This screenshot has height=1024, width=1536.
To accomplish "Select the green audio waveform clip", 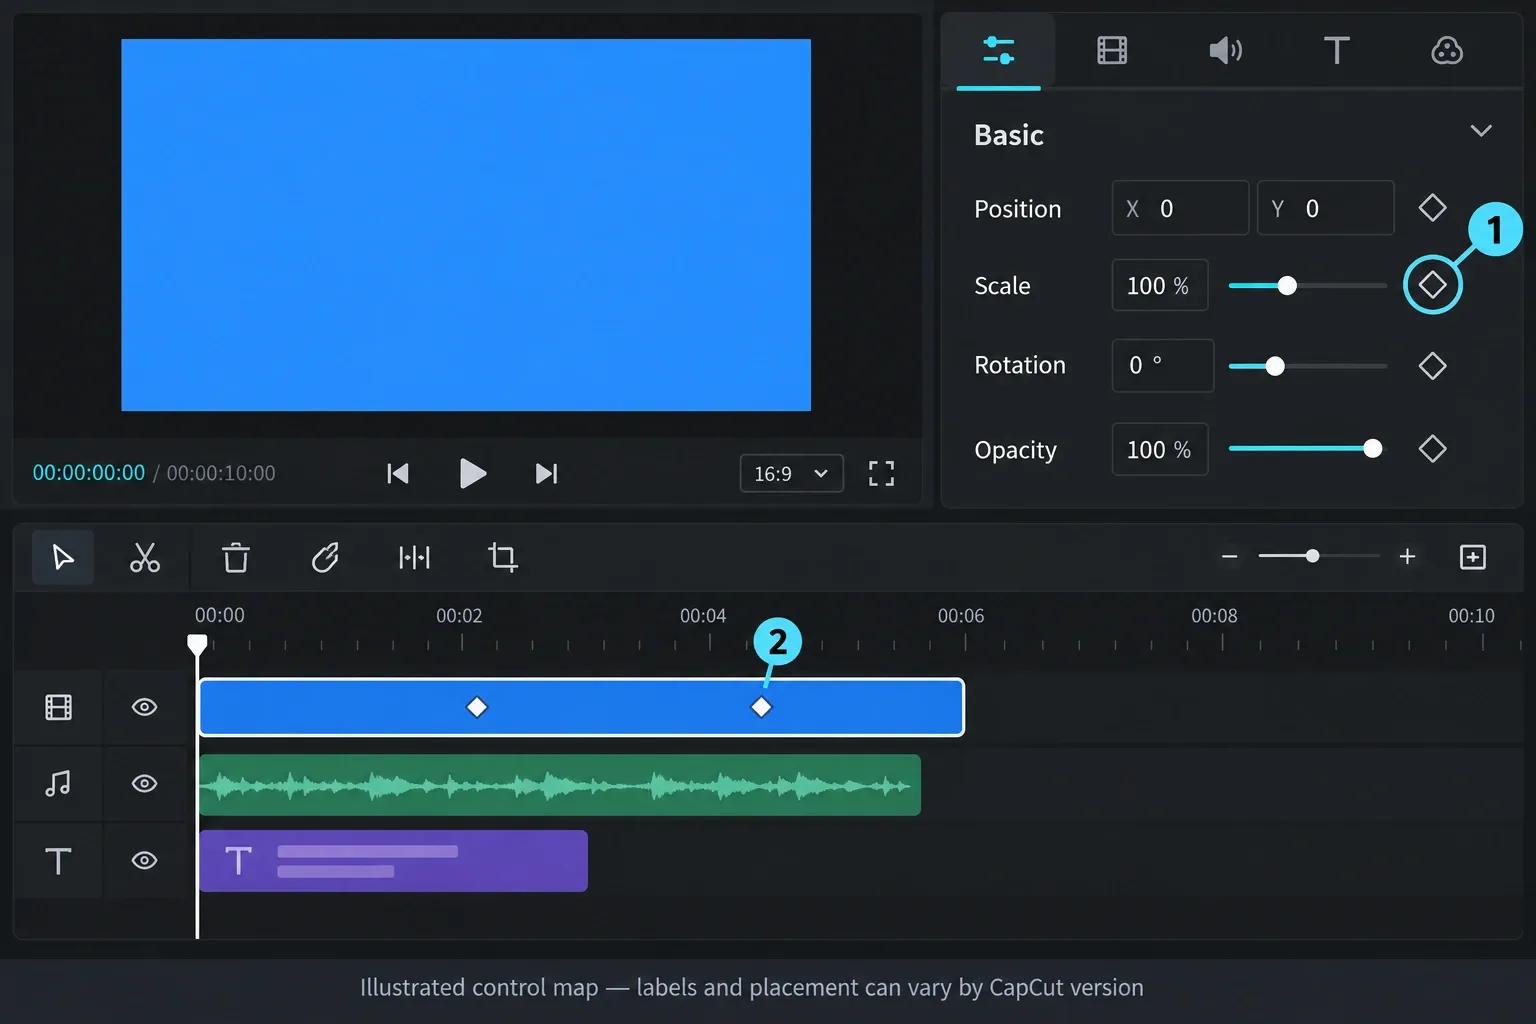I will [x=559, y=785].
